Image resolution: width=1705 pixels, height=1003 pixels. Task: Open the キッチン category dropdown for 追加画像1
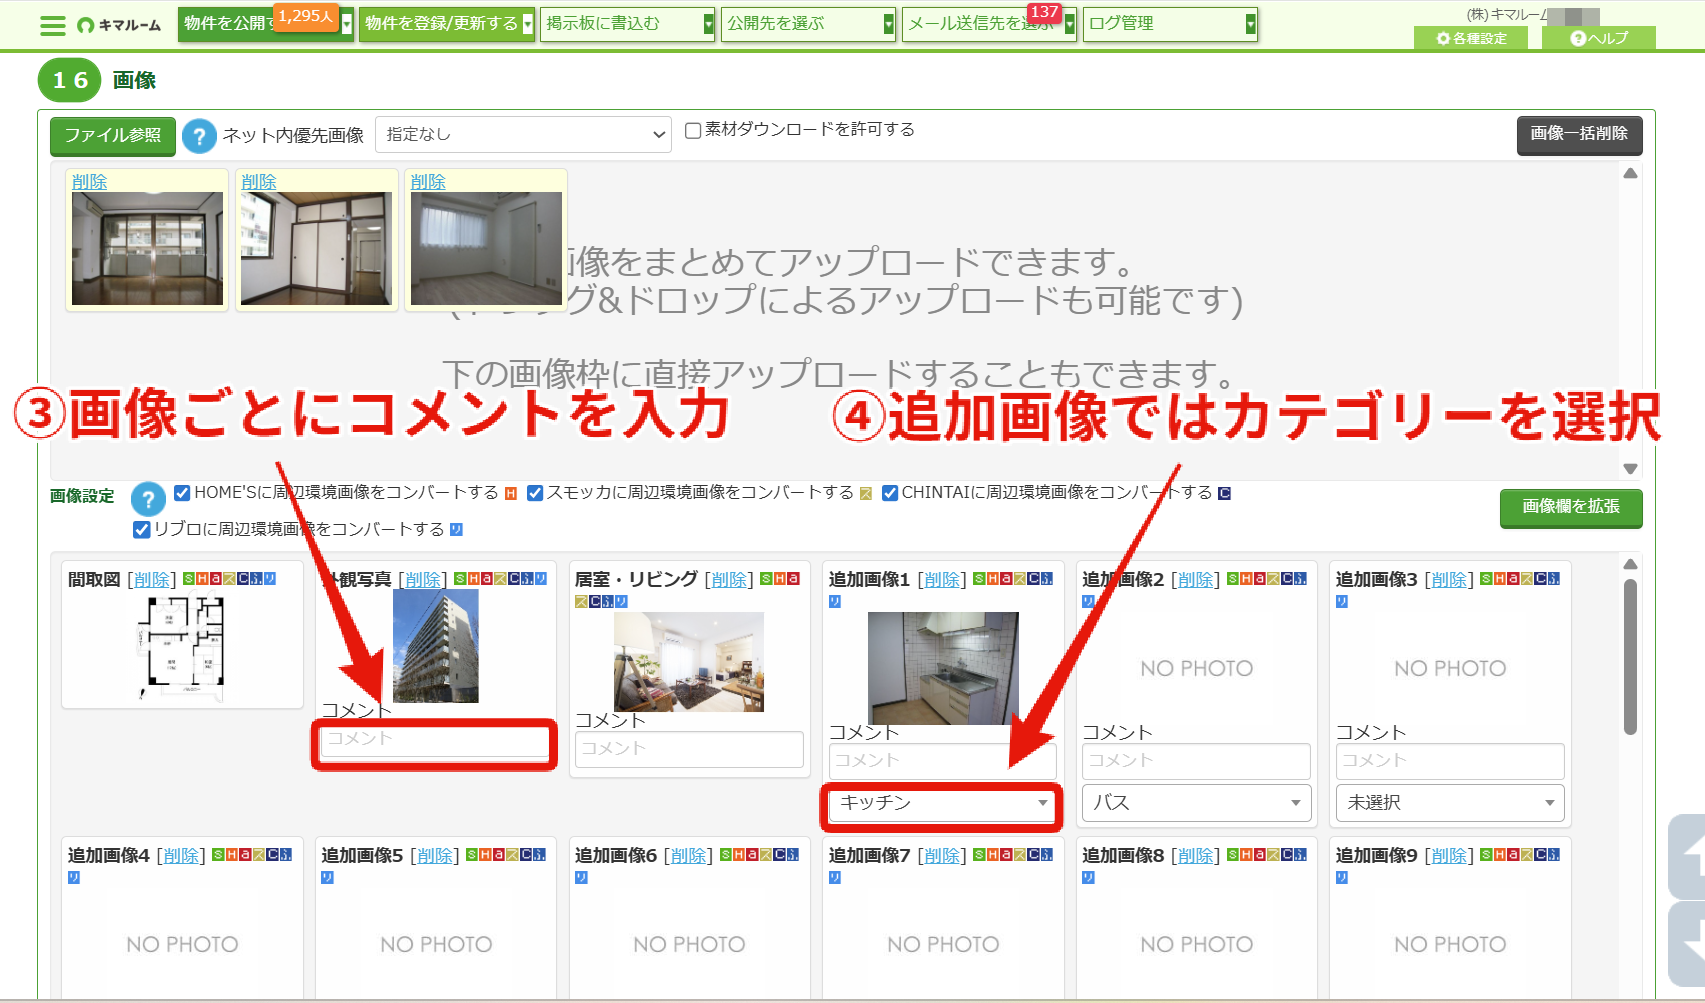[x=942, y=803]
